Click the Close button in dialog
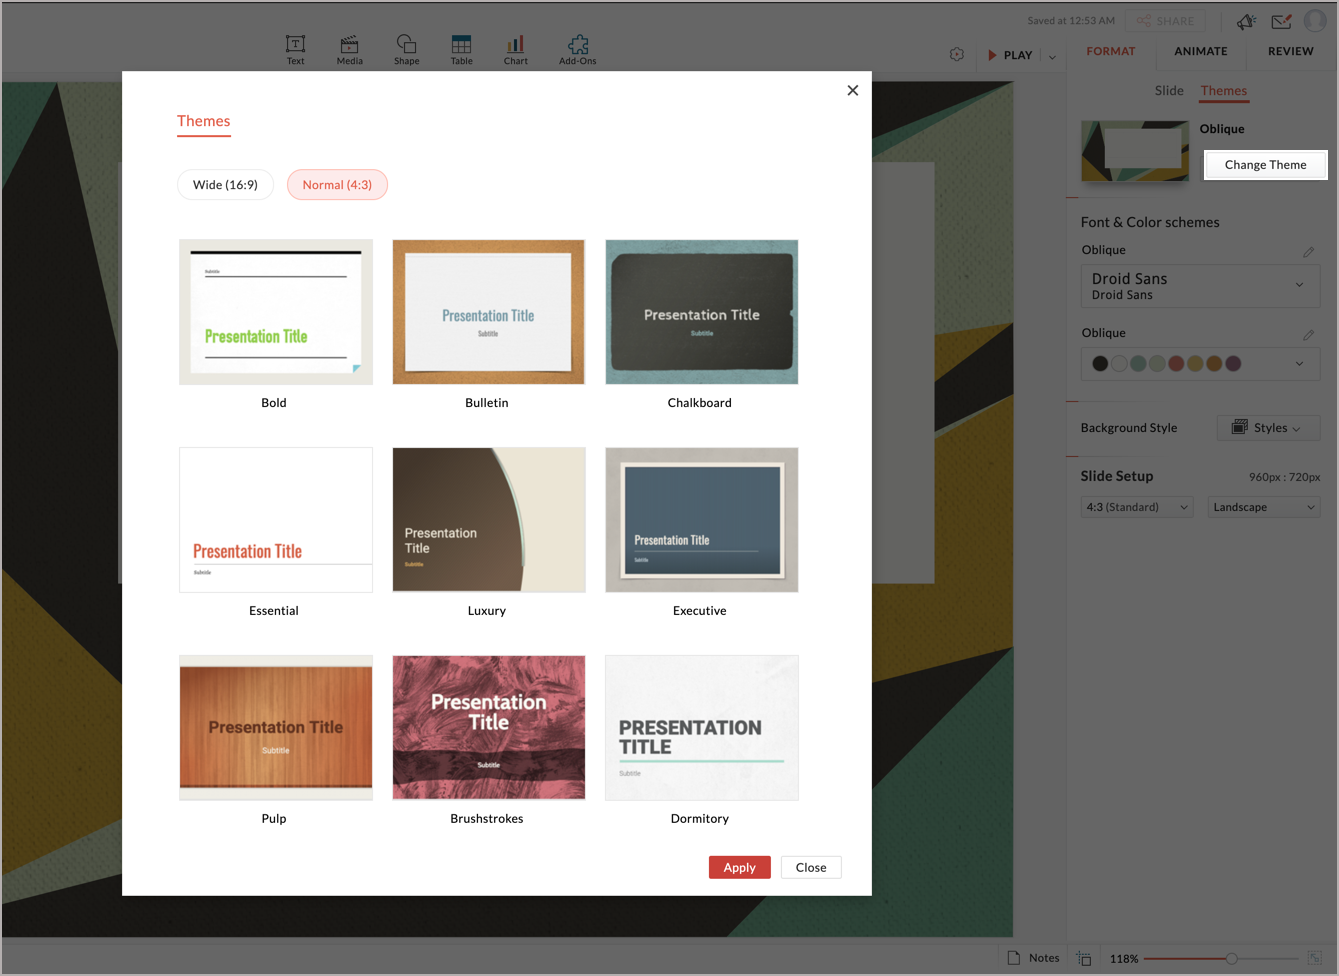 pos(811,867)
